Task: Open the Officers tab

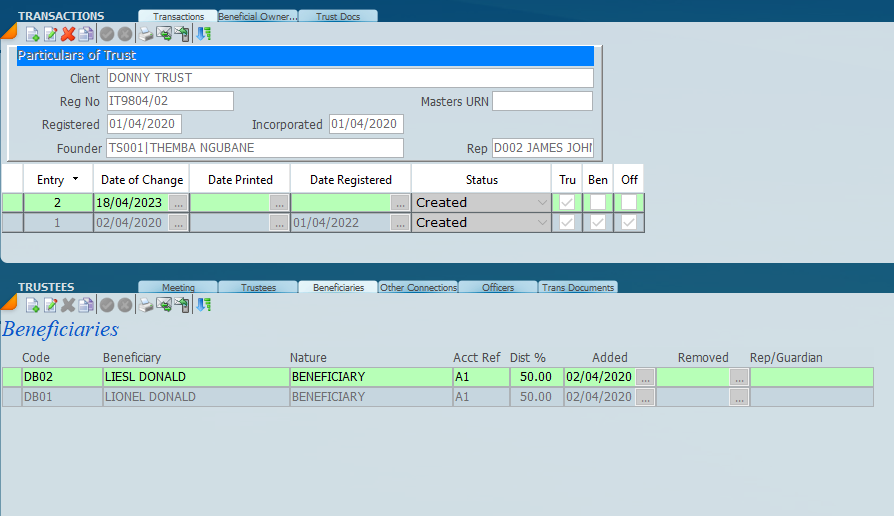Action: (498, 288)
